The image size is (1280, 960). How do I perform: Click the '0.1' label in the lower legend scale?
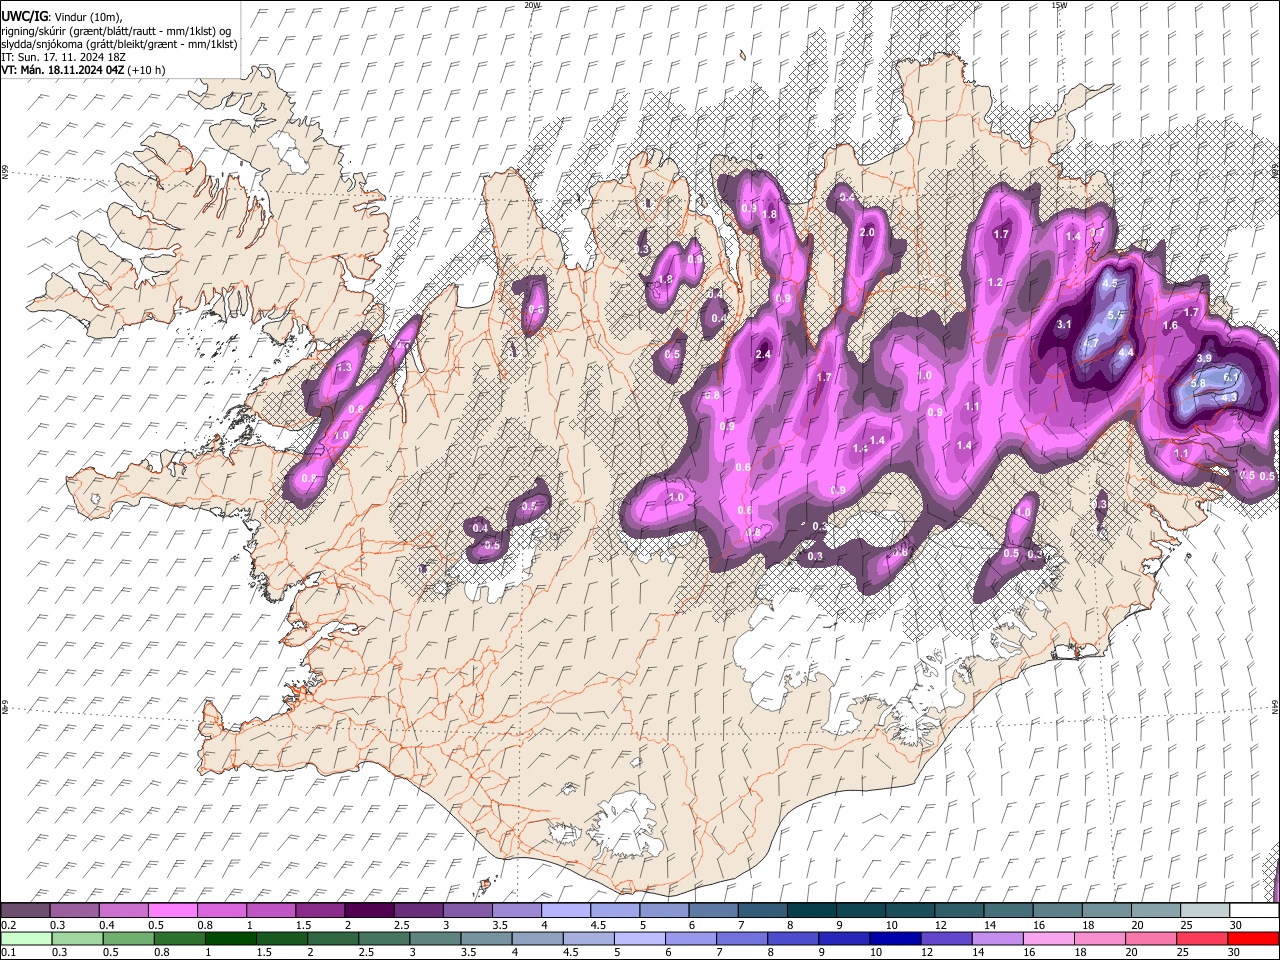(x=7, y=952)
